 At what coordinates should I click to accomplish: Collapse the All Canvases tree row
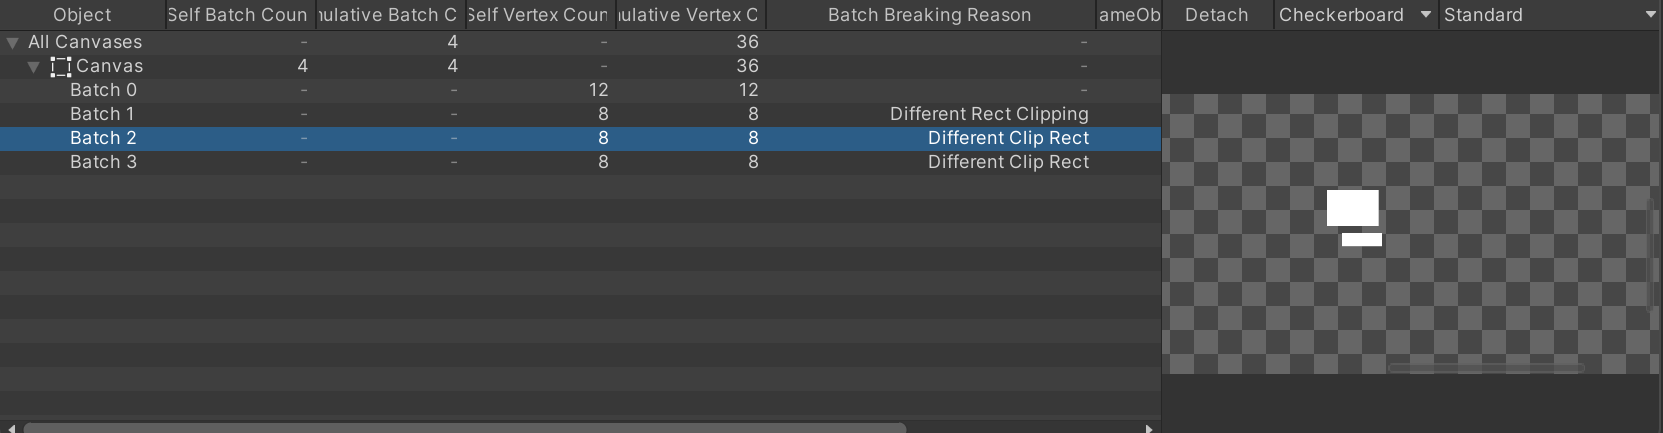(12, 43)
